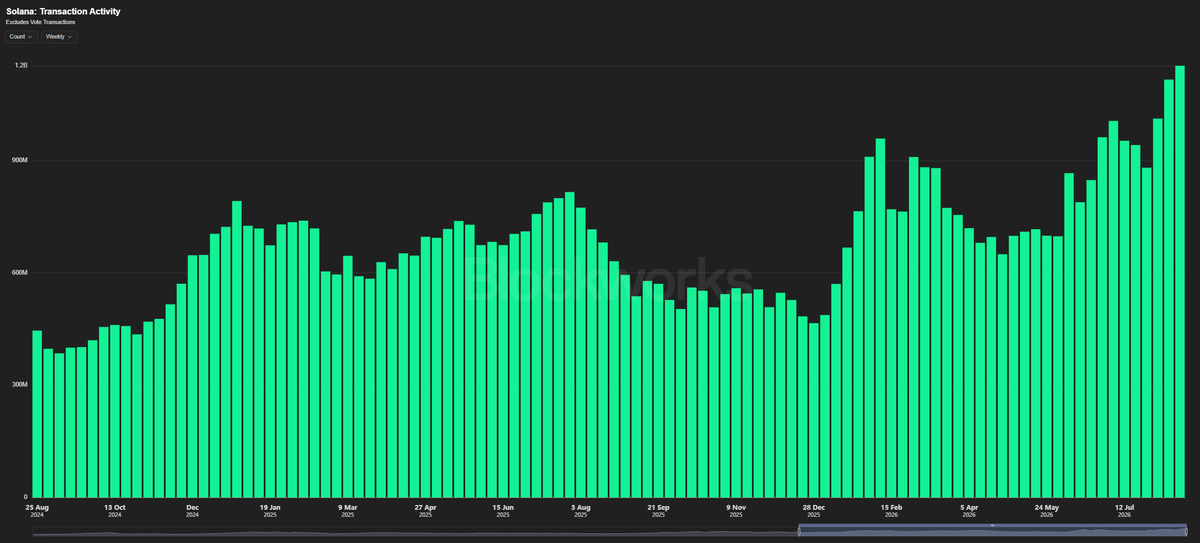This screenshot has width=1200, height=543.
Task: Open the Count metric dropdown
Action: click(21, 36)
